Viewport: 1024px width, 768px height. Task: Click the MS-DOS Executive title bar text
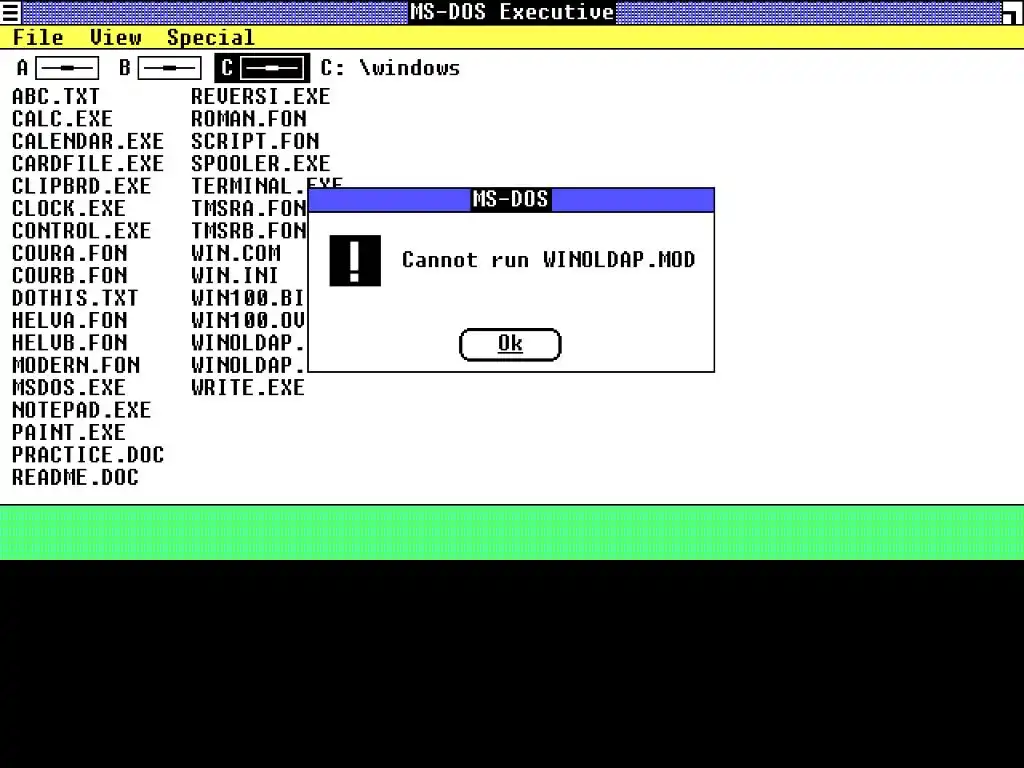(x=512, y=12)
